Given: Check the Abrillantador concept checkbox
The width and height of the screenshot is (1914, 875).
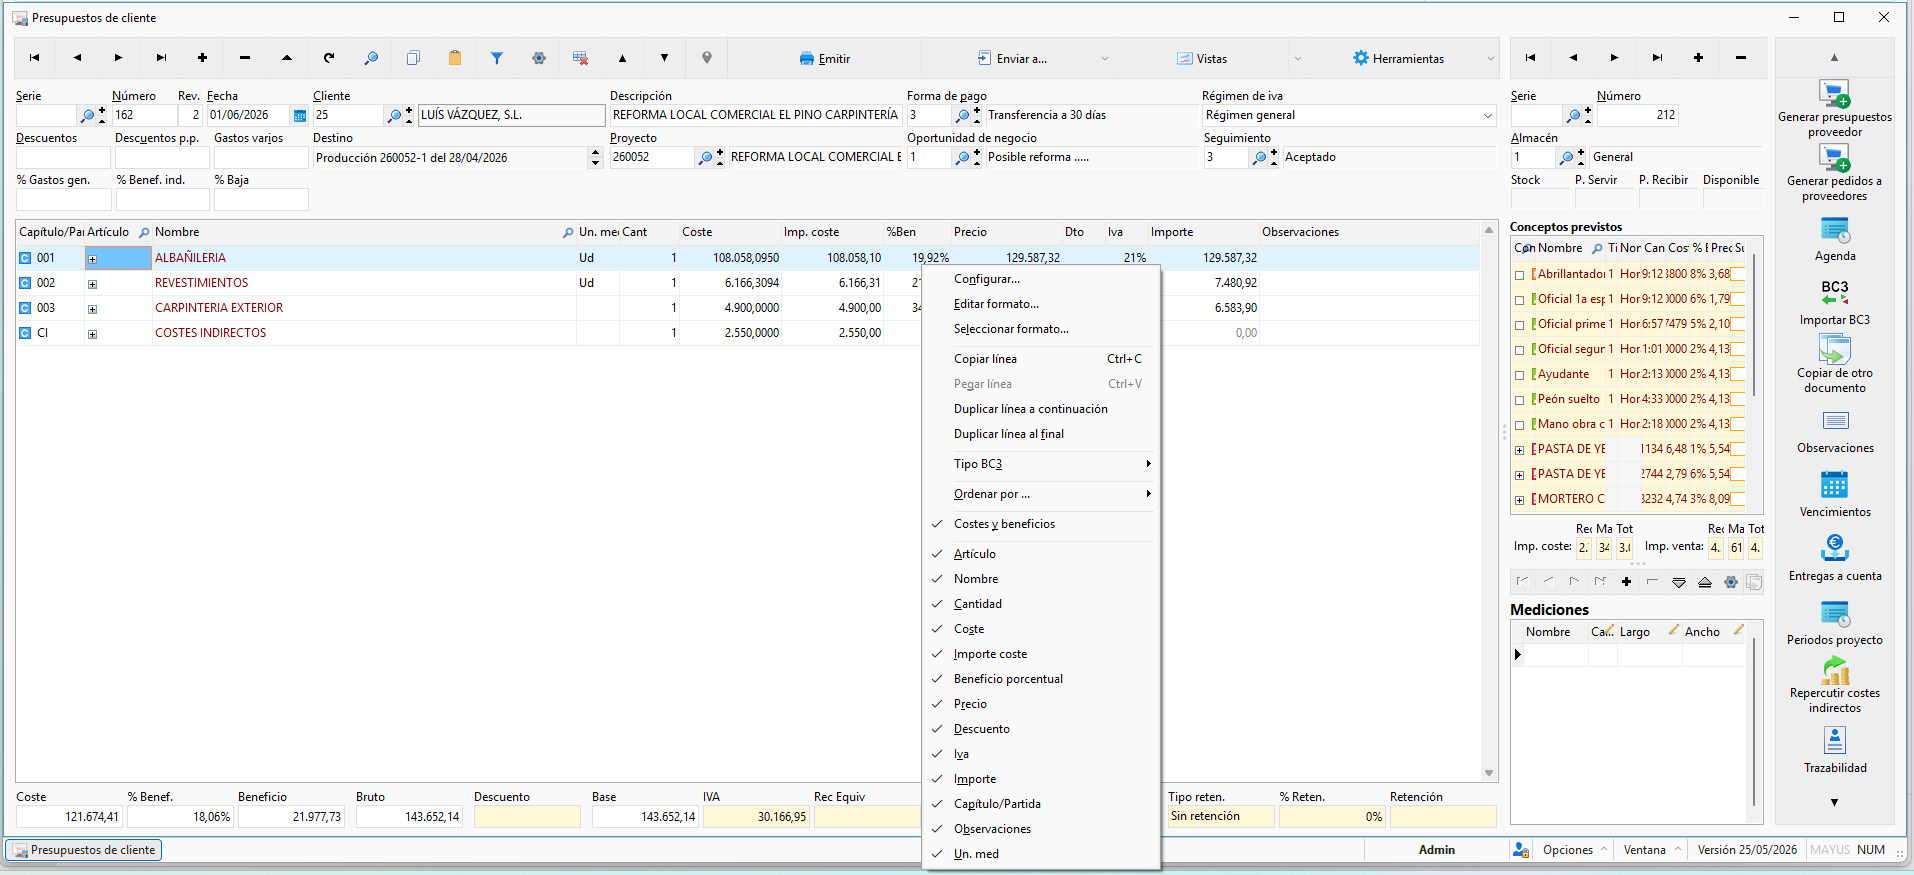Looking at the screenshot, I should pyautogui.click(x=1520, y=275).
